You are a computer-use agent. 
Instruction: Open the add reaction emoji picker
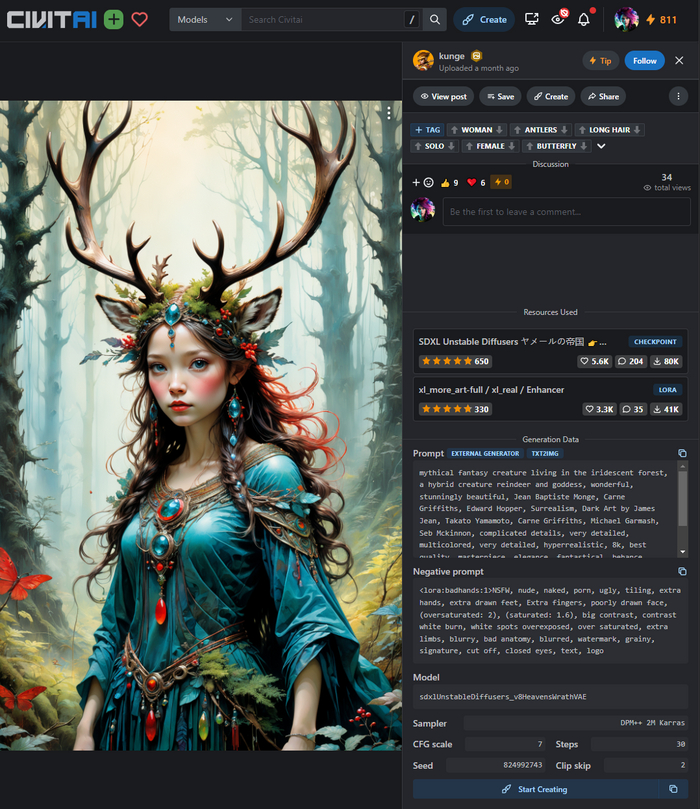[423, 182]
